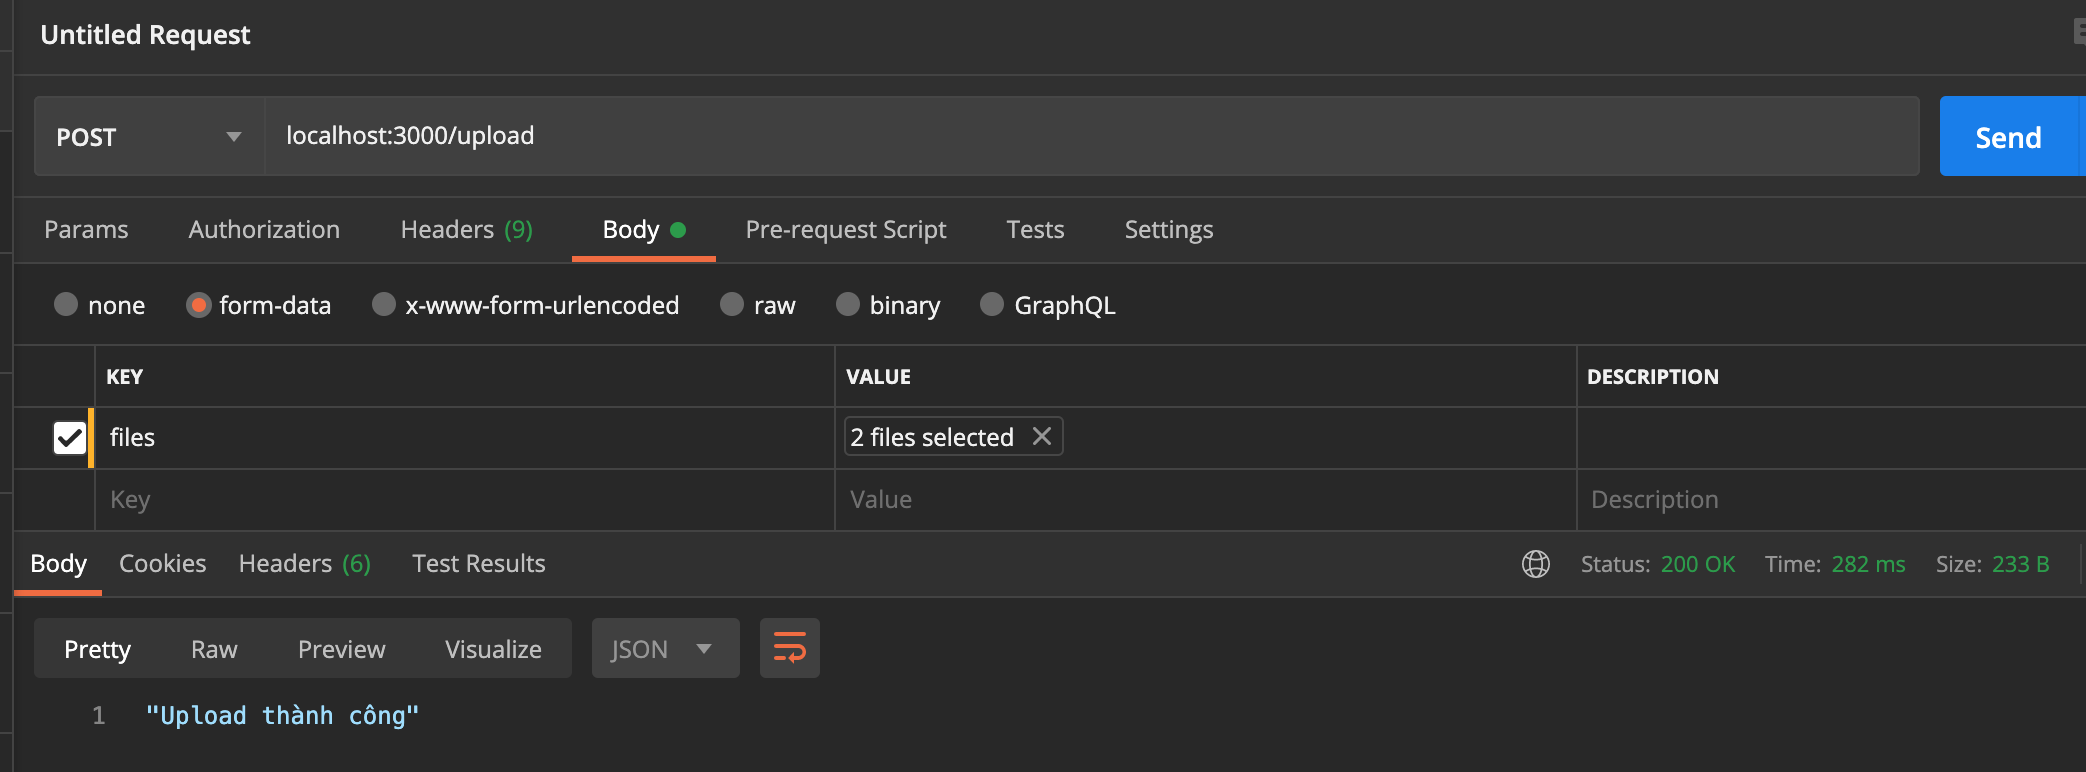This screenshot has height=772, width=2086.
Task: Open response Headers (6) tab
Action: click(x=305, y=564)
